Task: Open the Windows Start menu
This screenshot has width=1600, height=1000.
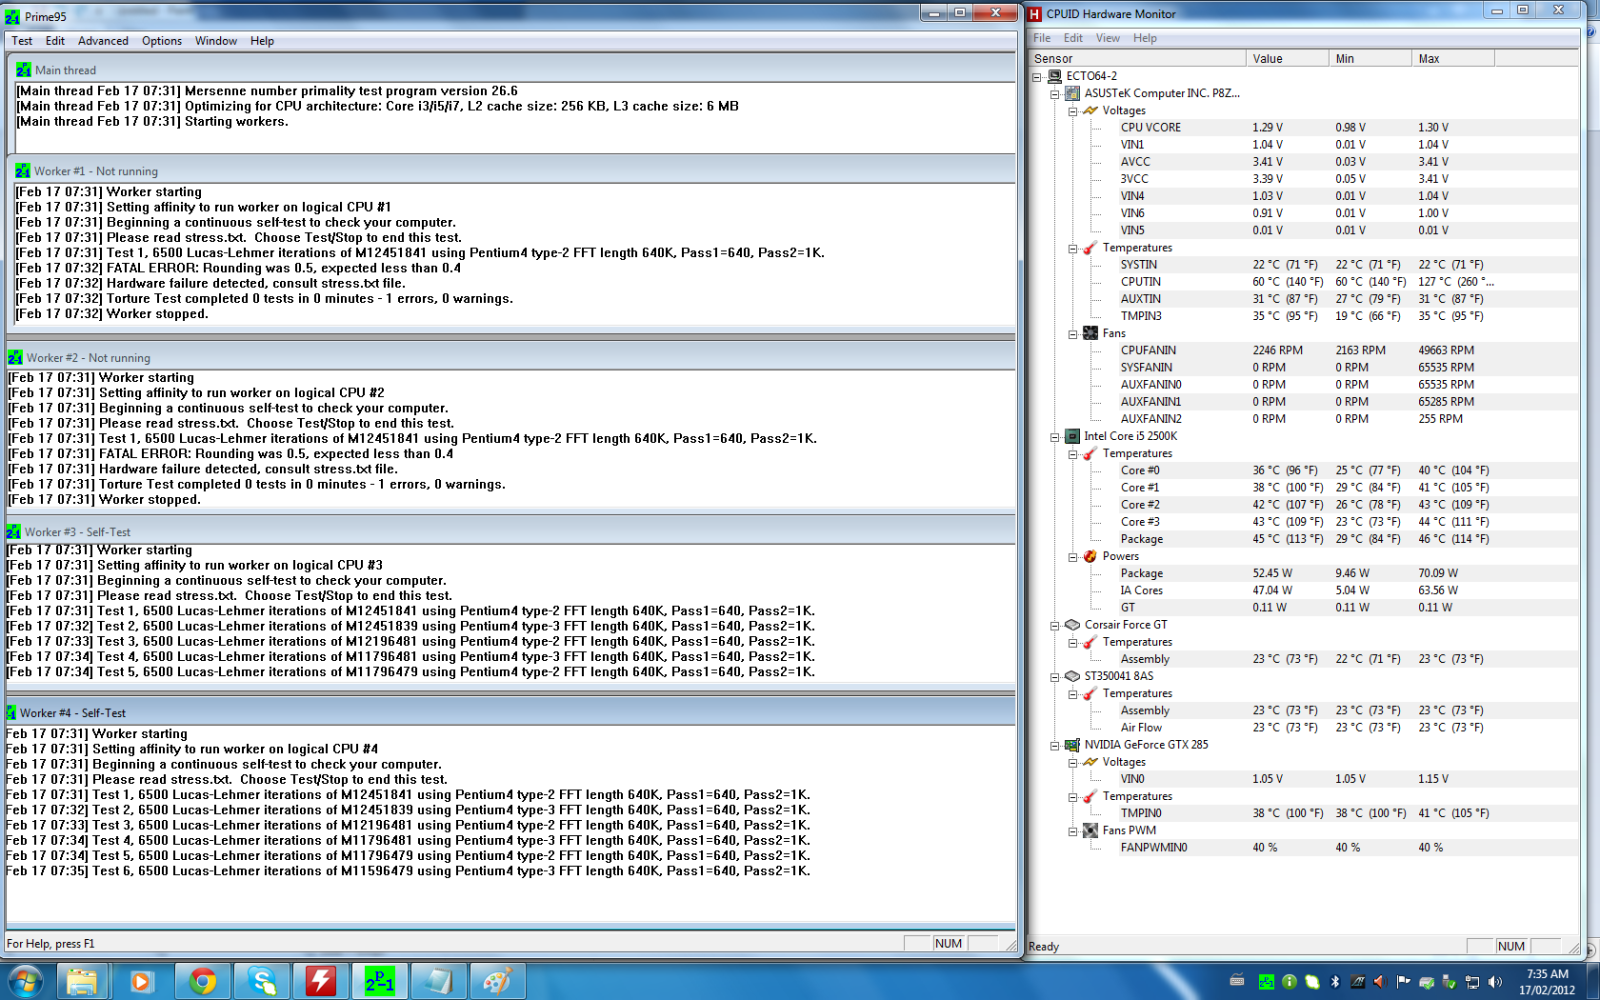Action: pos(25,981)
